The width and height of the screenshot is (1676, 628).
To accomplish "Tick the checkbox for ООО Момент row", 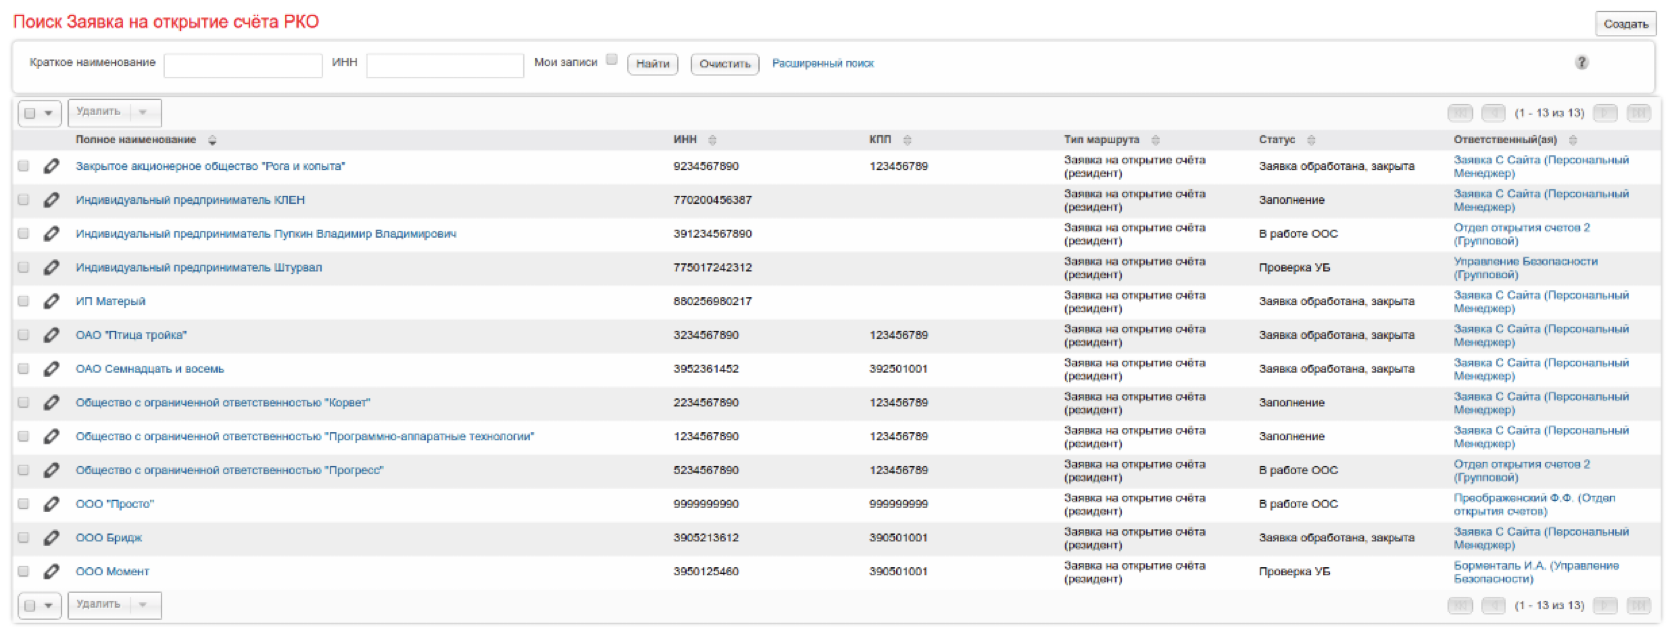I will click(24, 572).
